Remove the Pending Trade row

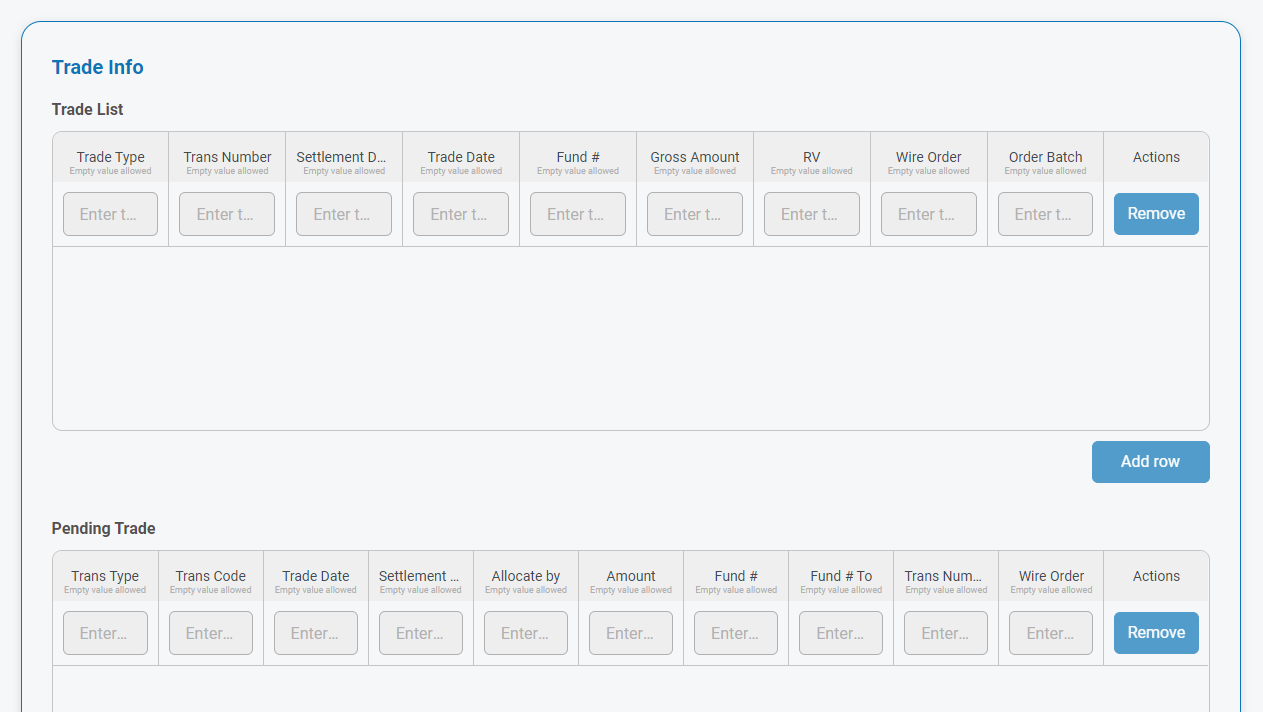coord(1156,633)
